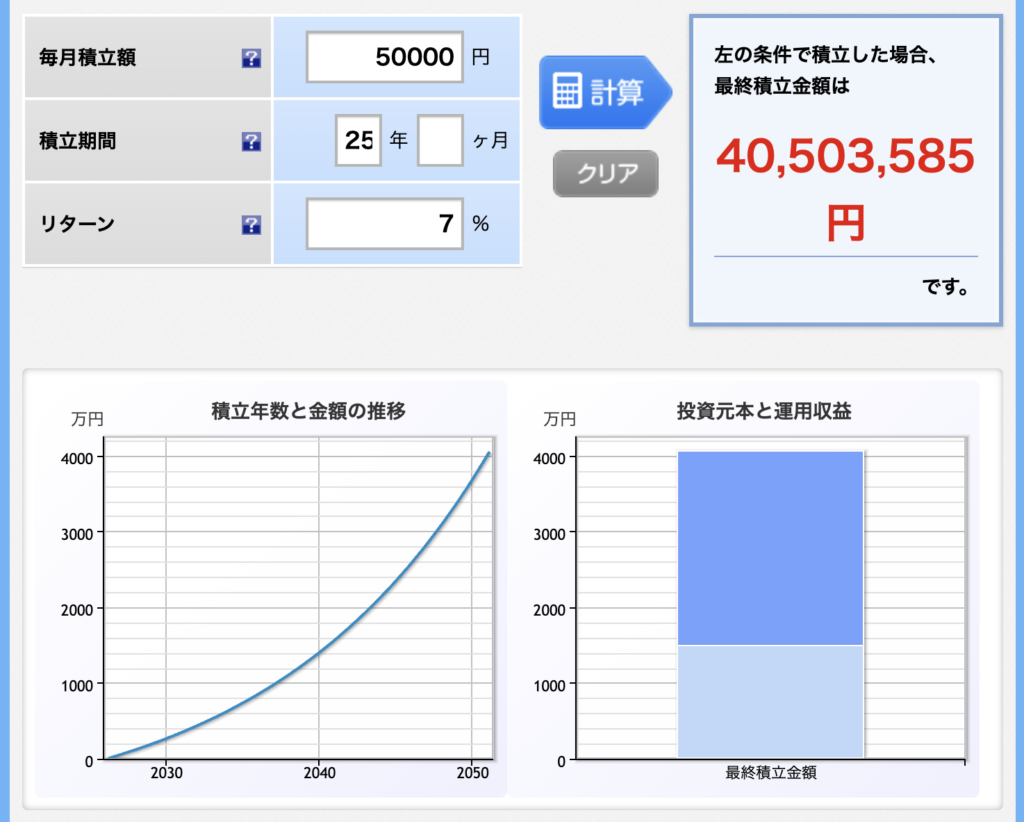Click the 2040 label on x-axis
The image size is (1024, 822).
[x=319, y=773]
